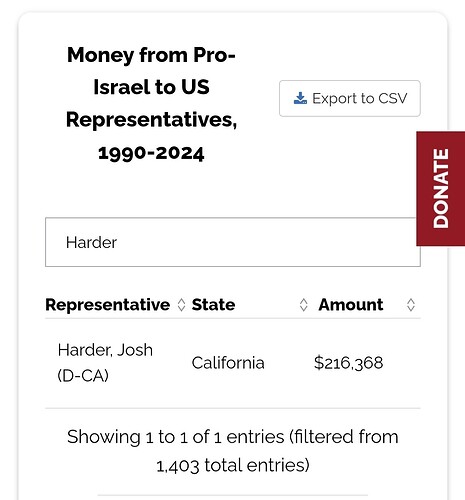This screenshot has height=500, width=465.
Task: Click the California state cell
Action: pos(228,363)
